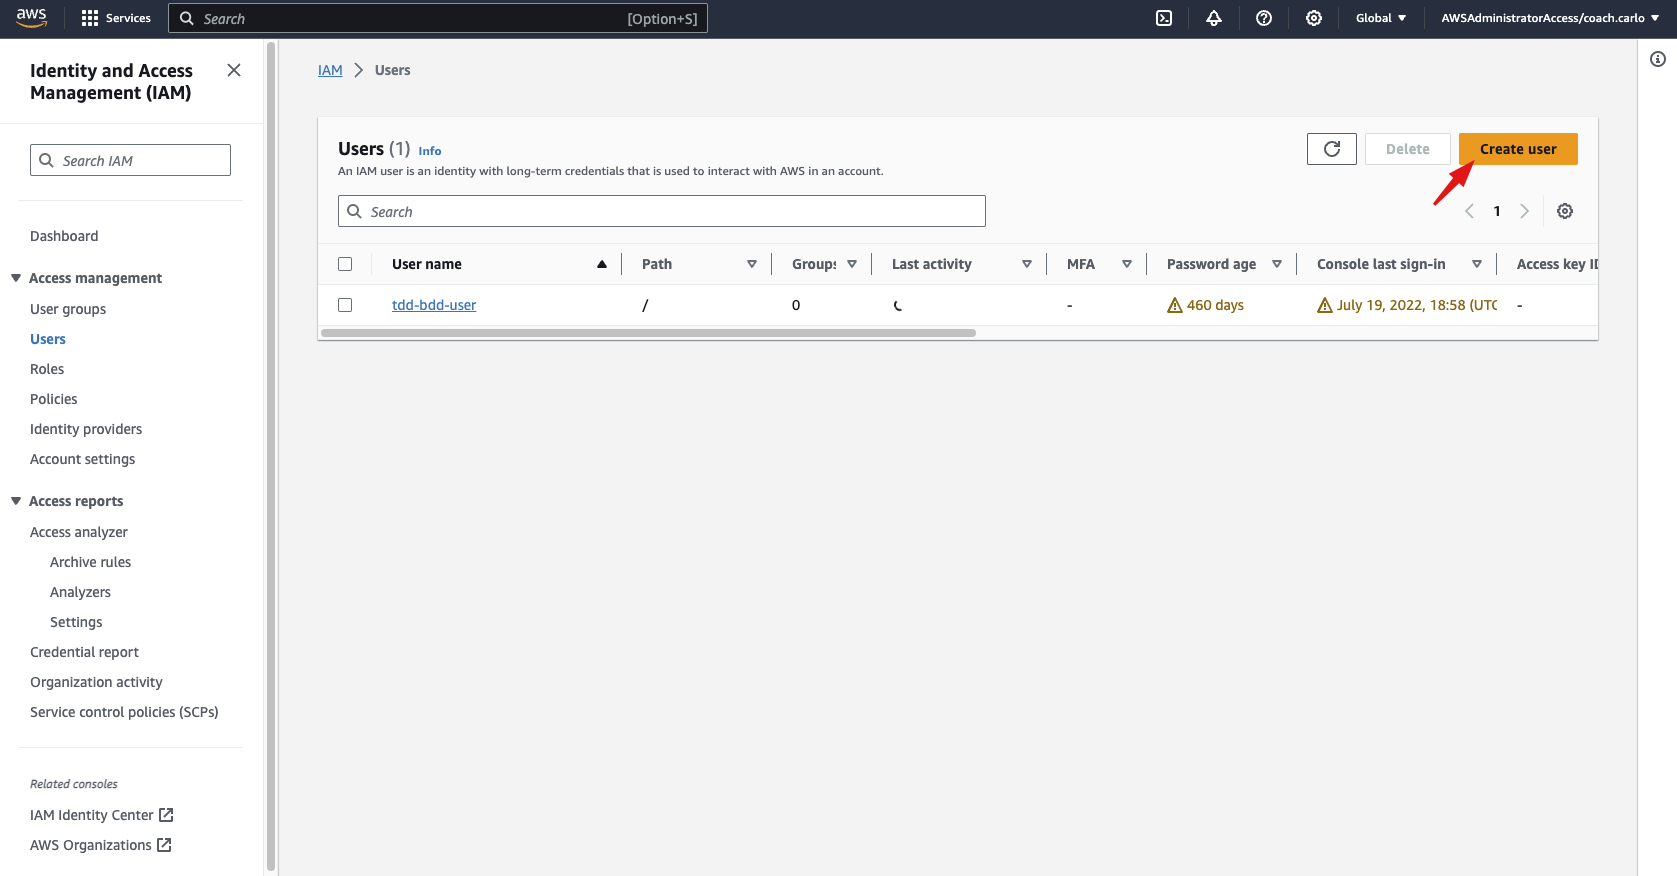This screenshot has width=1677, height=876.
Task: Open the notifications bell icon
Action: [x=1214, y=18]
